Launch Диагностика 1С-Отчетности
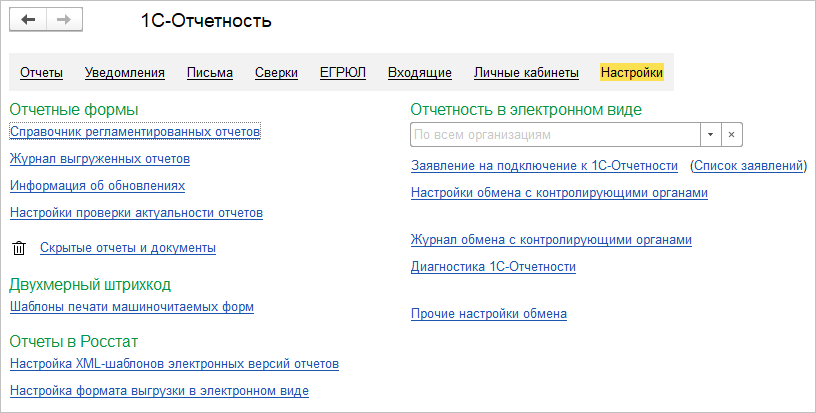Image resolution: width=816 pixels, height=413 pixels. tap(493, 267)
